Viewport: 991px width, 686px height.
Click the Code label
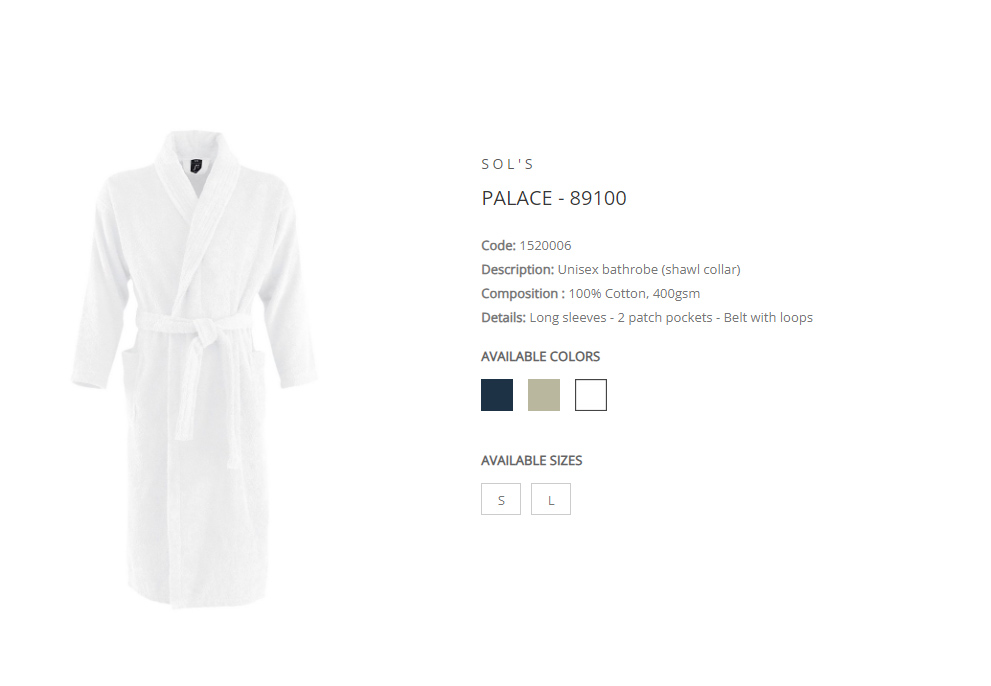click(x=499, y=245)
